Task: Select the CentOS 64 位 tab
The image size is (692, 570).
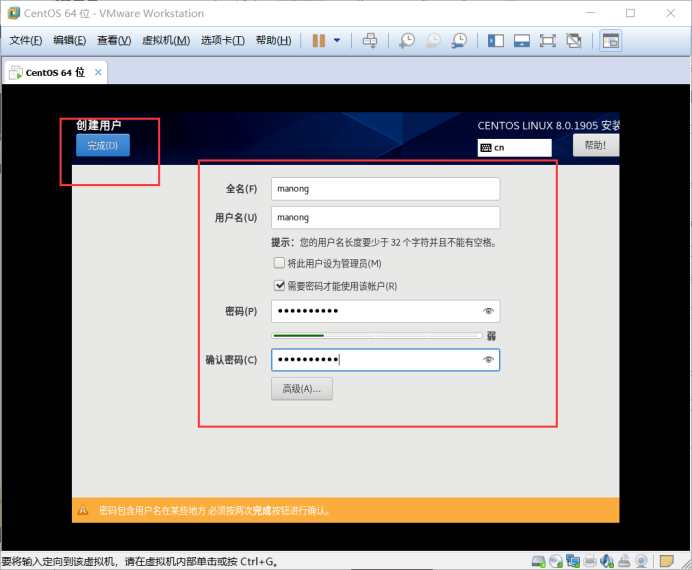Action: 55,72
